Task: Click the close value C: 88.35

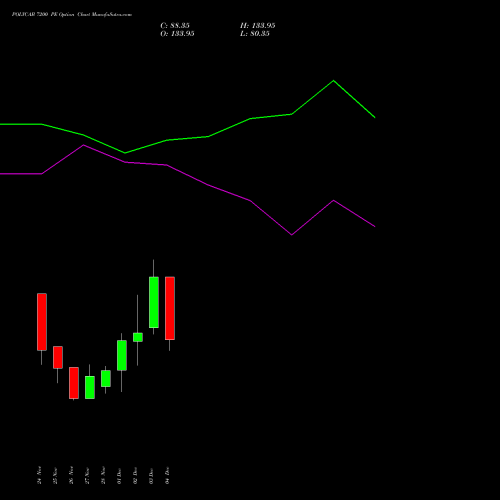Action: tap(175, 26)
